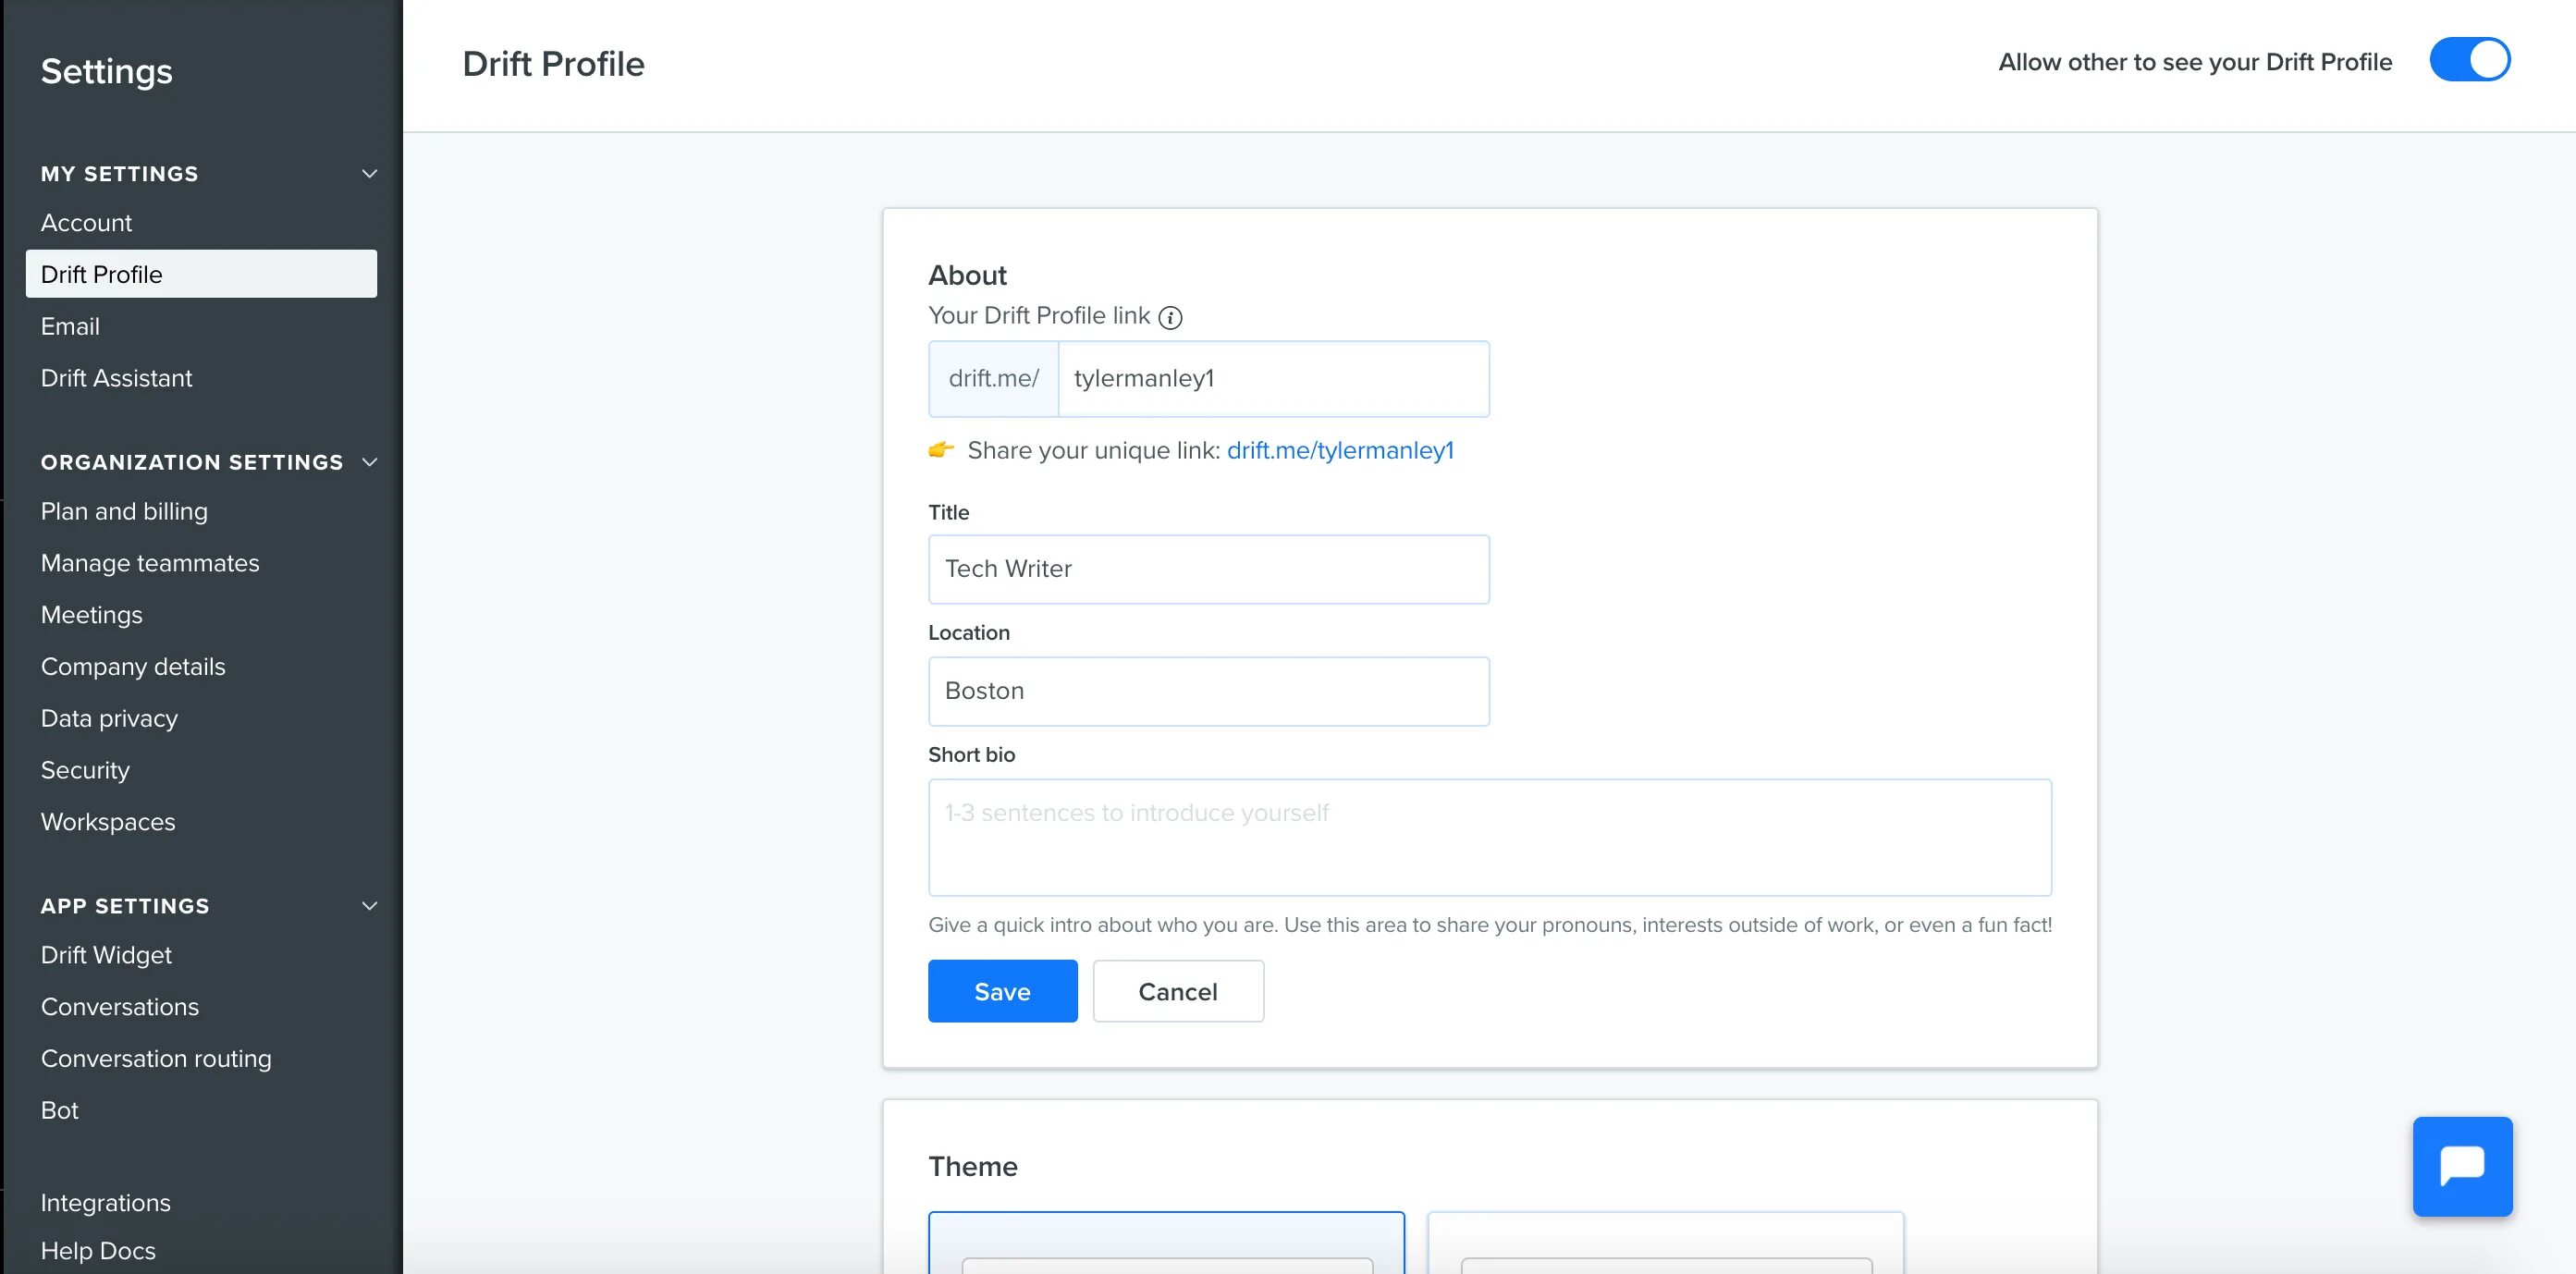The height and width of the screenshot is (1274, 2576).
Task: Go to Email settings
Action: click(70, 327)
